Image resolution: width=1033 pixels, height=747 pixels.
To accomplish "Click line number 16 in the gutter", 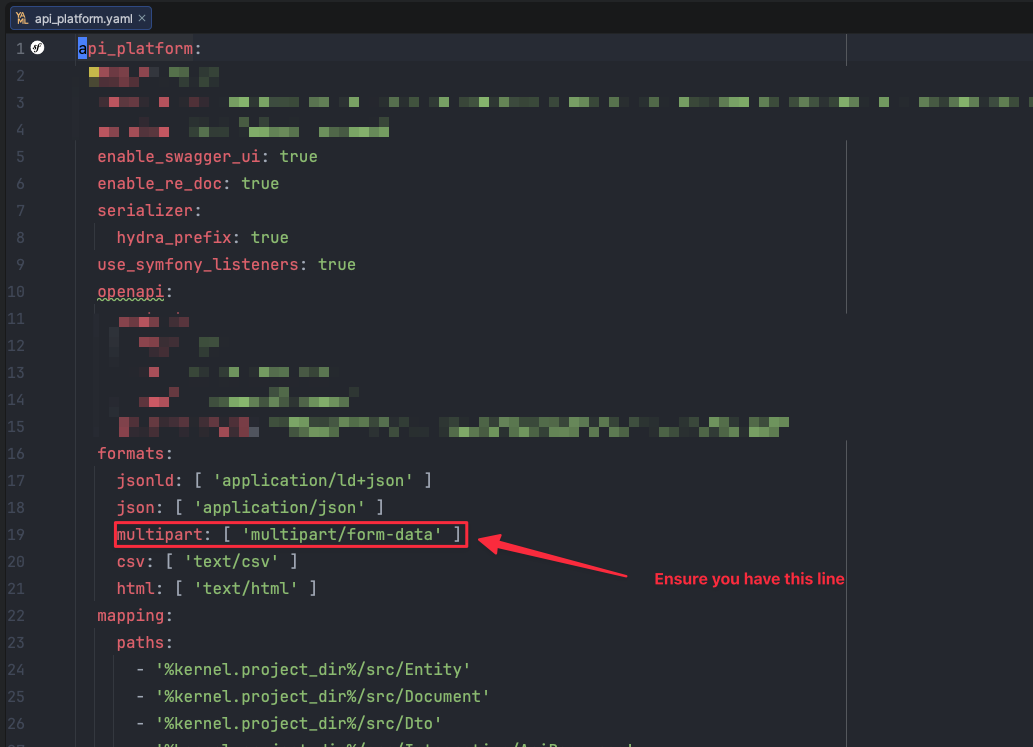I will pyautogui.click(x=17, y=453).
